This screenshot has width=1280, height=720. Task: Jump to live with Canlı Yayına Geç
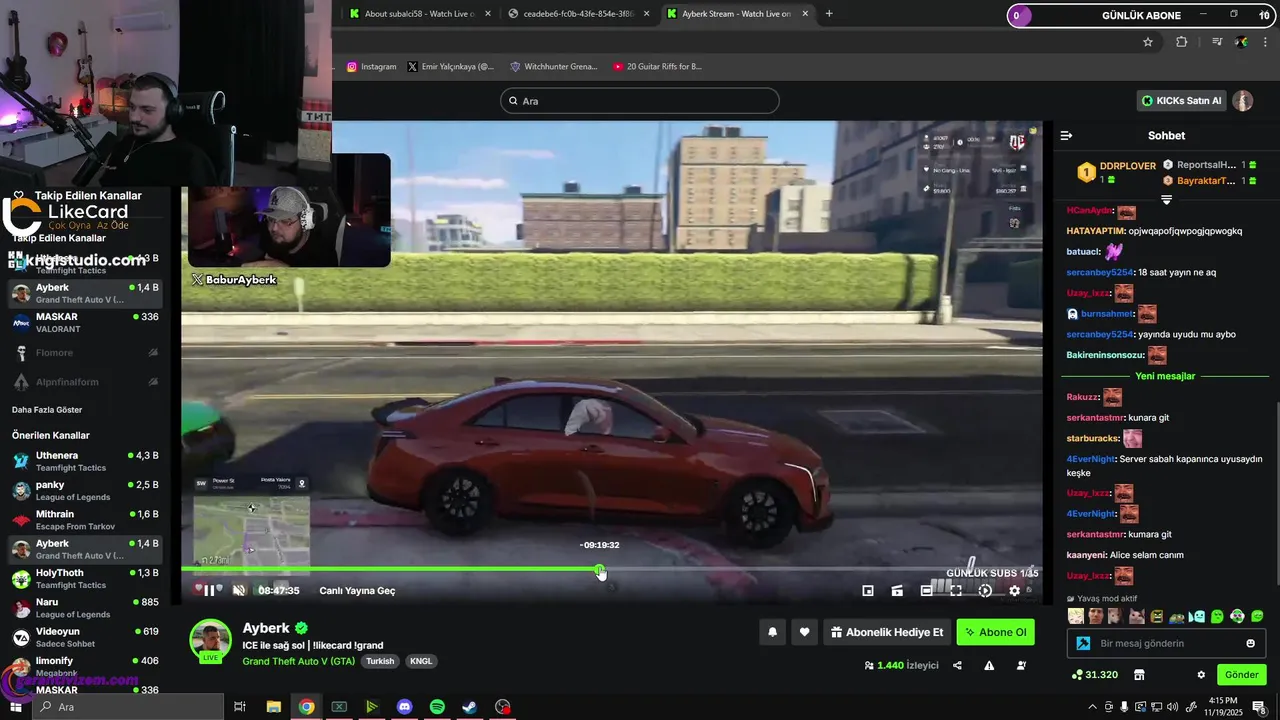[357, 590]
